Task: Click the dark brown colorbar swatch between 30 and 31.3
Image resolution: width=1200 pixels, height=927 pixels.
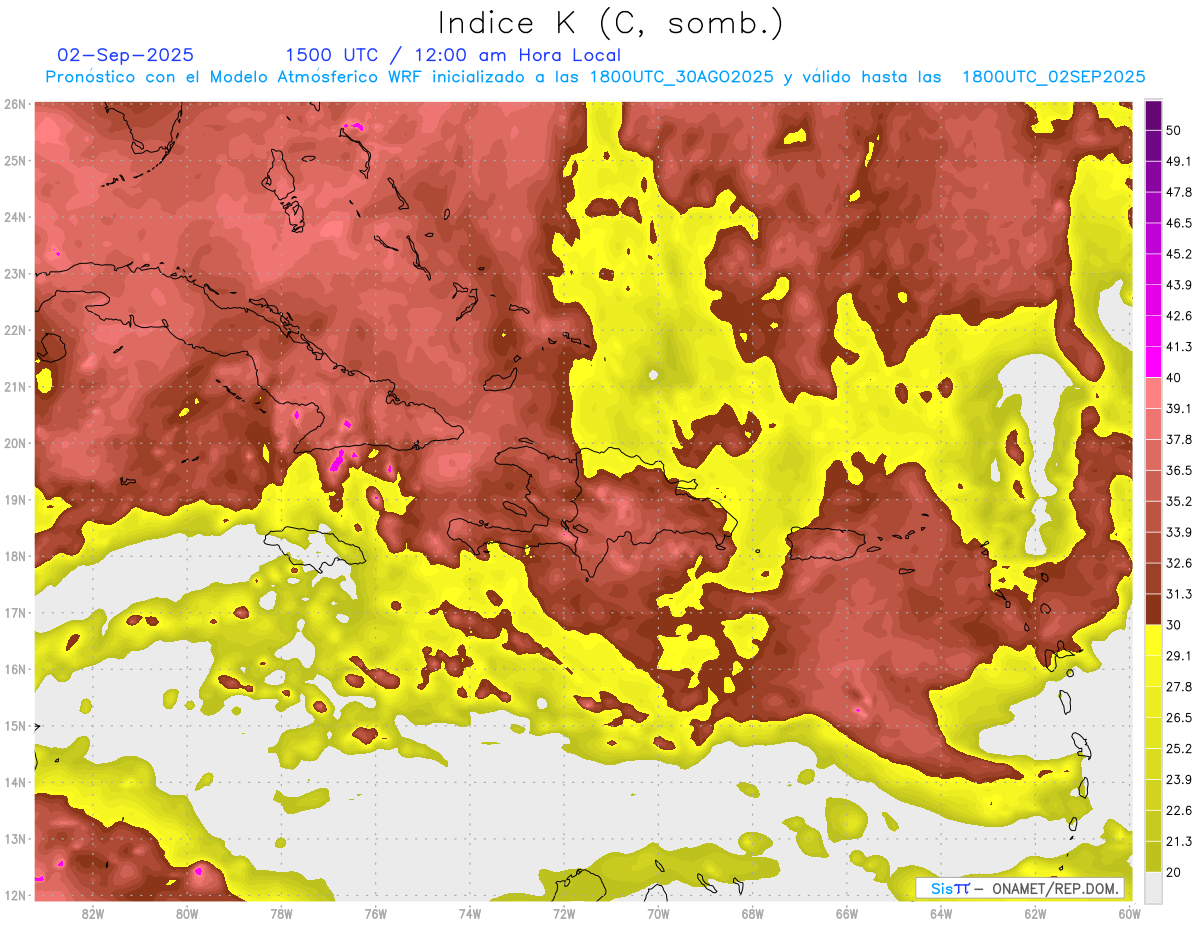Action: (1154, 608)
